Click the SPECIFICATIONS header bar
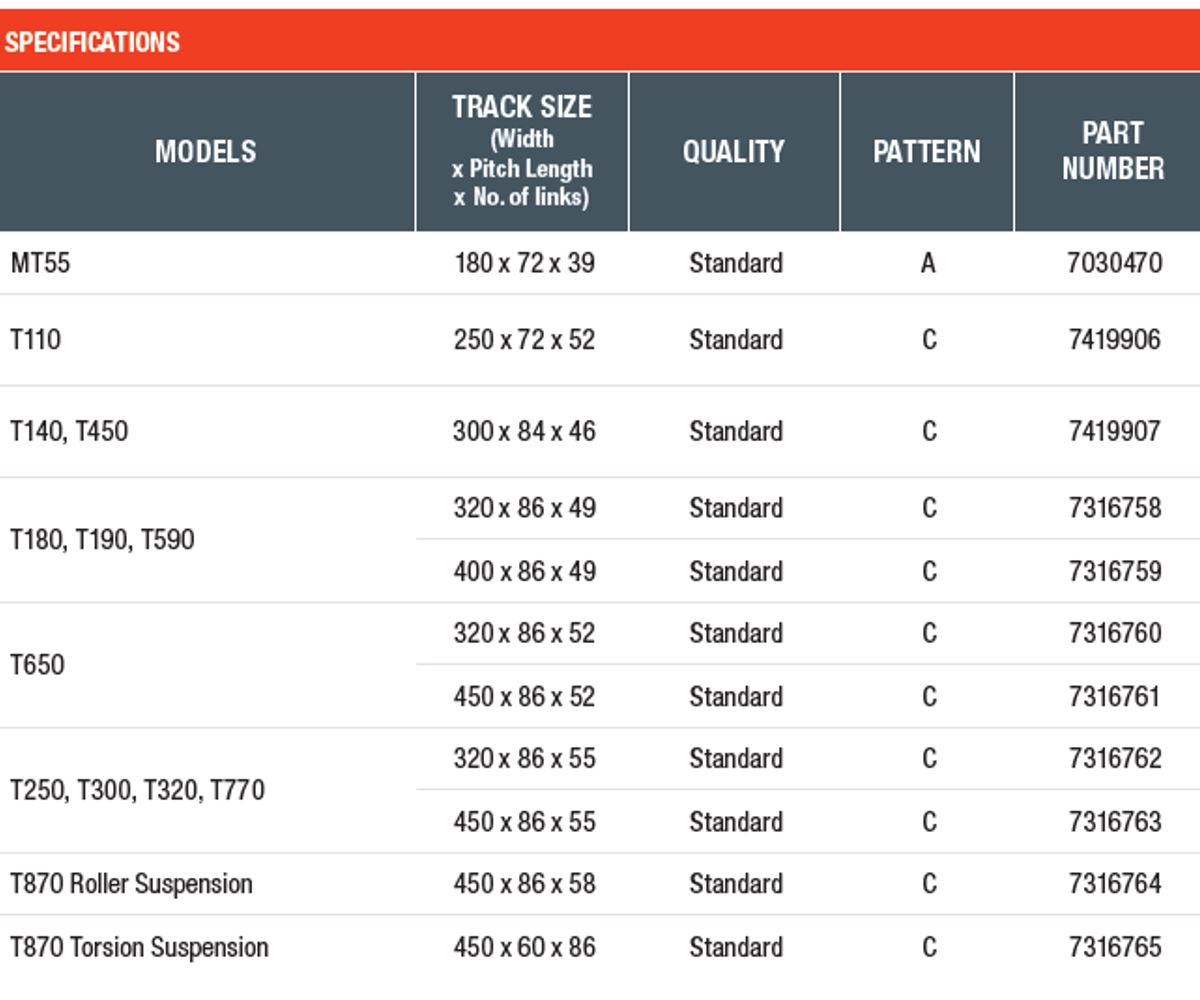The image size is (1200, 1000). (600, 41)
